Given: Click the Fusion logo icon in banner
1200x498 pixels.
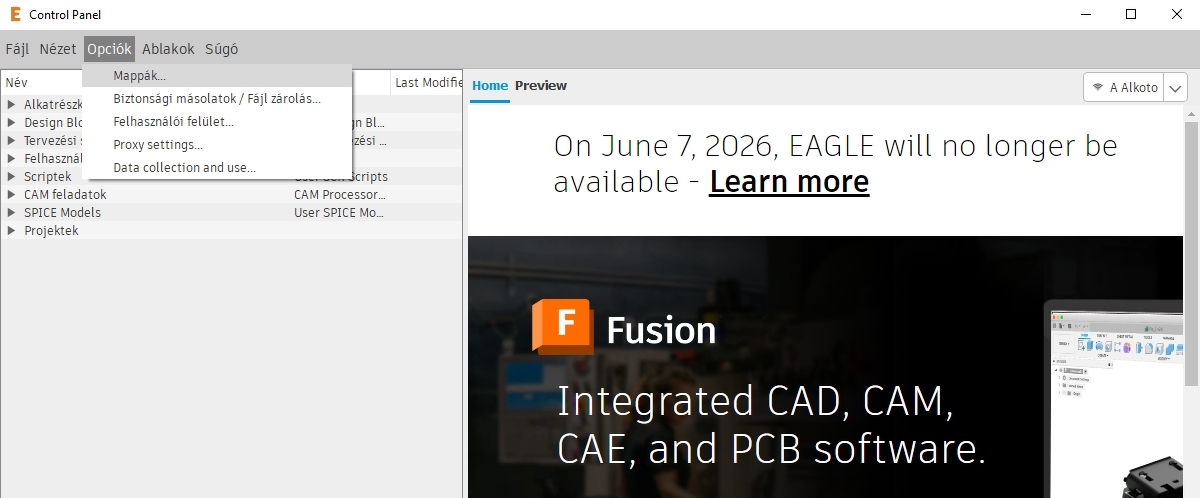Looking at the screenshot, I should pyautogui.click(x=562, y=327).
